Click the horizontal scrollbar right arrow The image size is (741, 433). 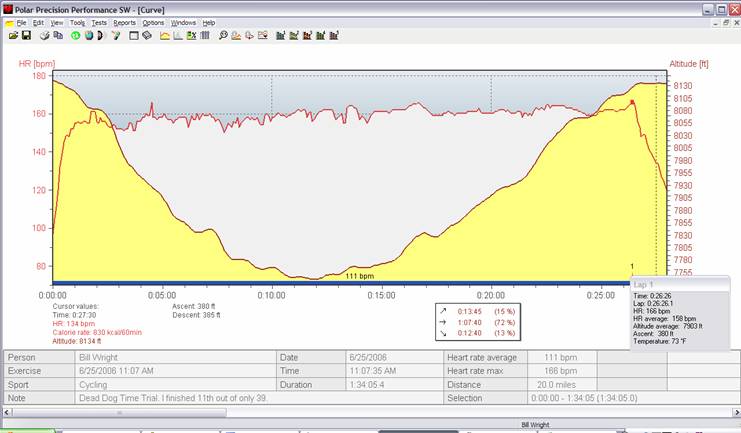736,413
